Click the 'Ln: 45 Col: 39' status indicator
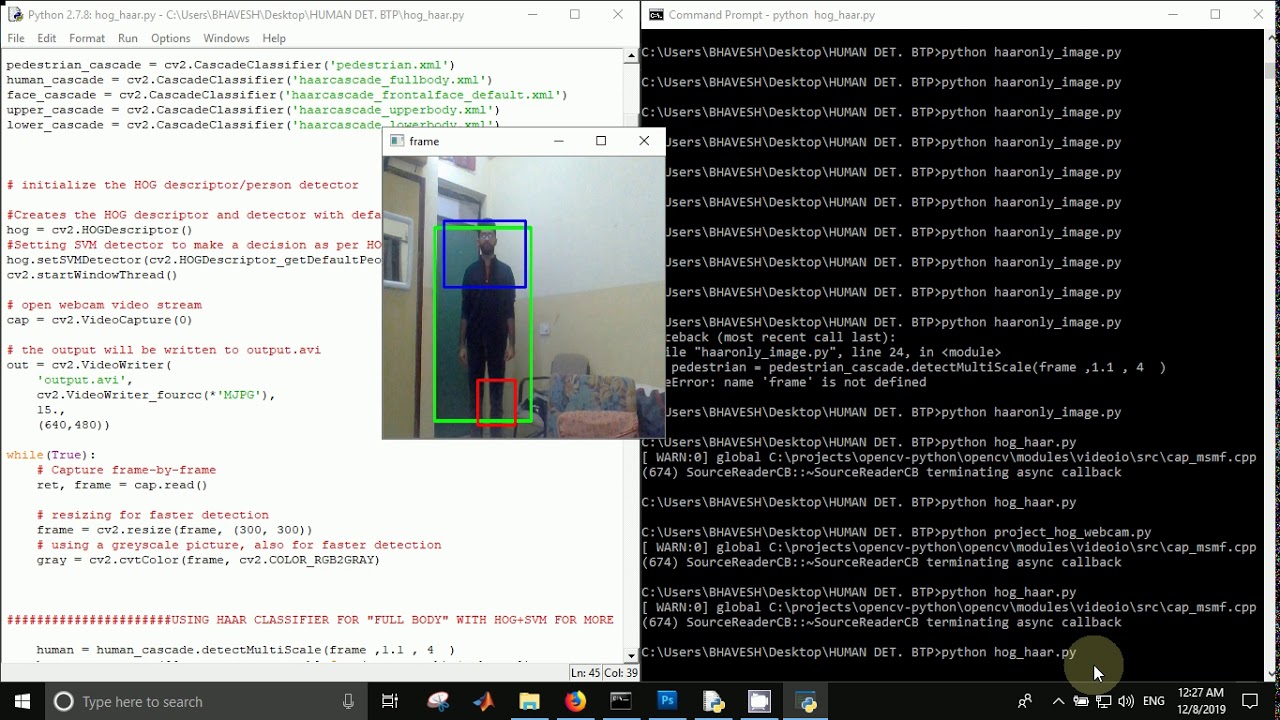This screenshot has width=1280, height=720. tap(604, 673)
